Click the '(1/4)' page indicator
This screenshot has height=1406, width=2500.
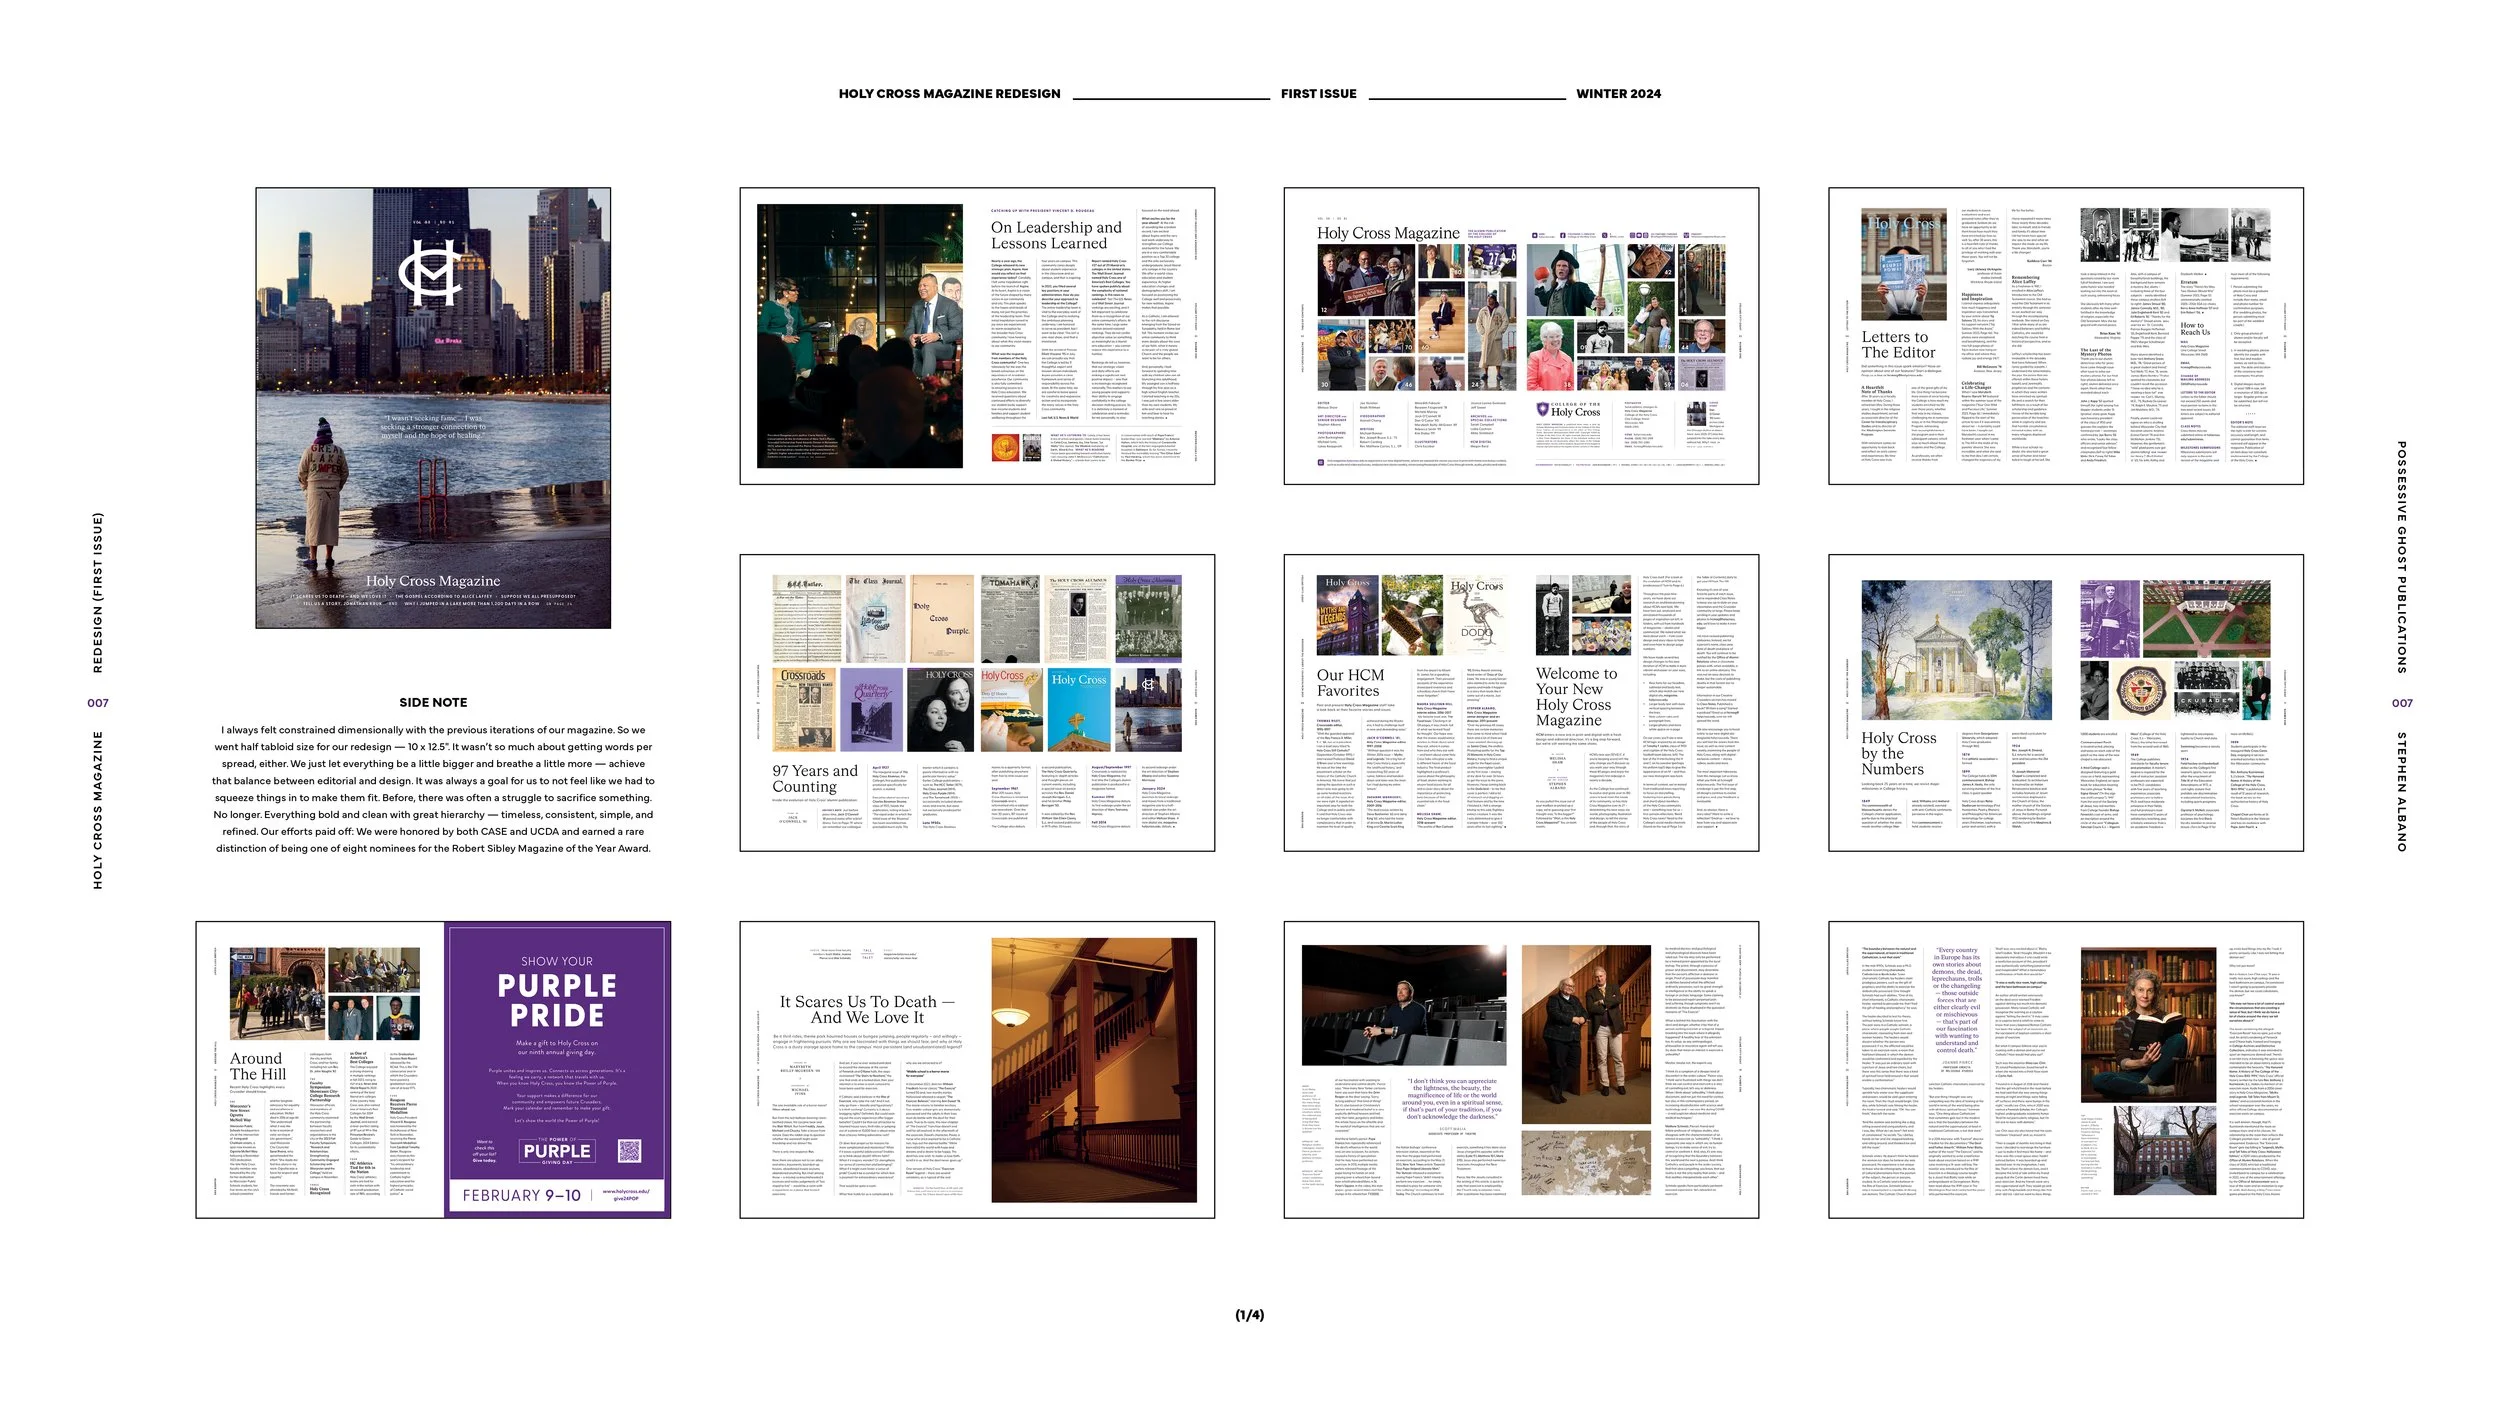click(1250, 1315)
